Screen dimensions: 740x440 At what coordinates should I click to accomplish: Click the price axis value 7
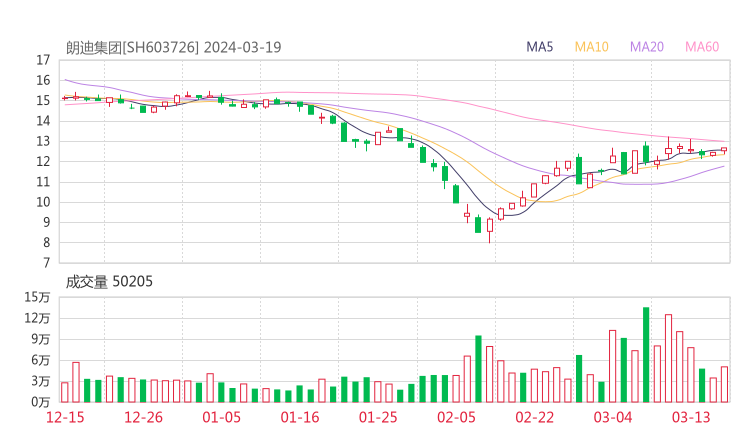(46, 263)
